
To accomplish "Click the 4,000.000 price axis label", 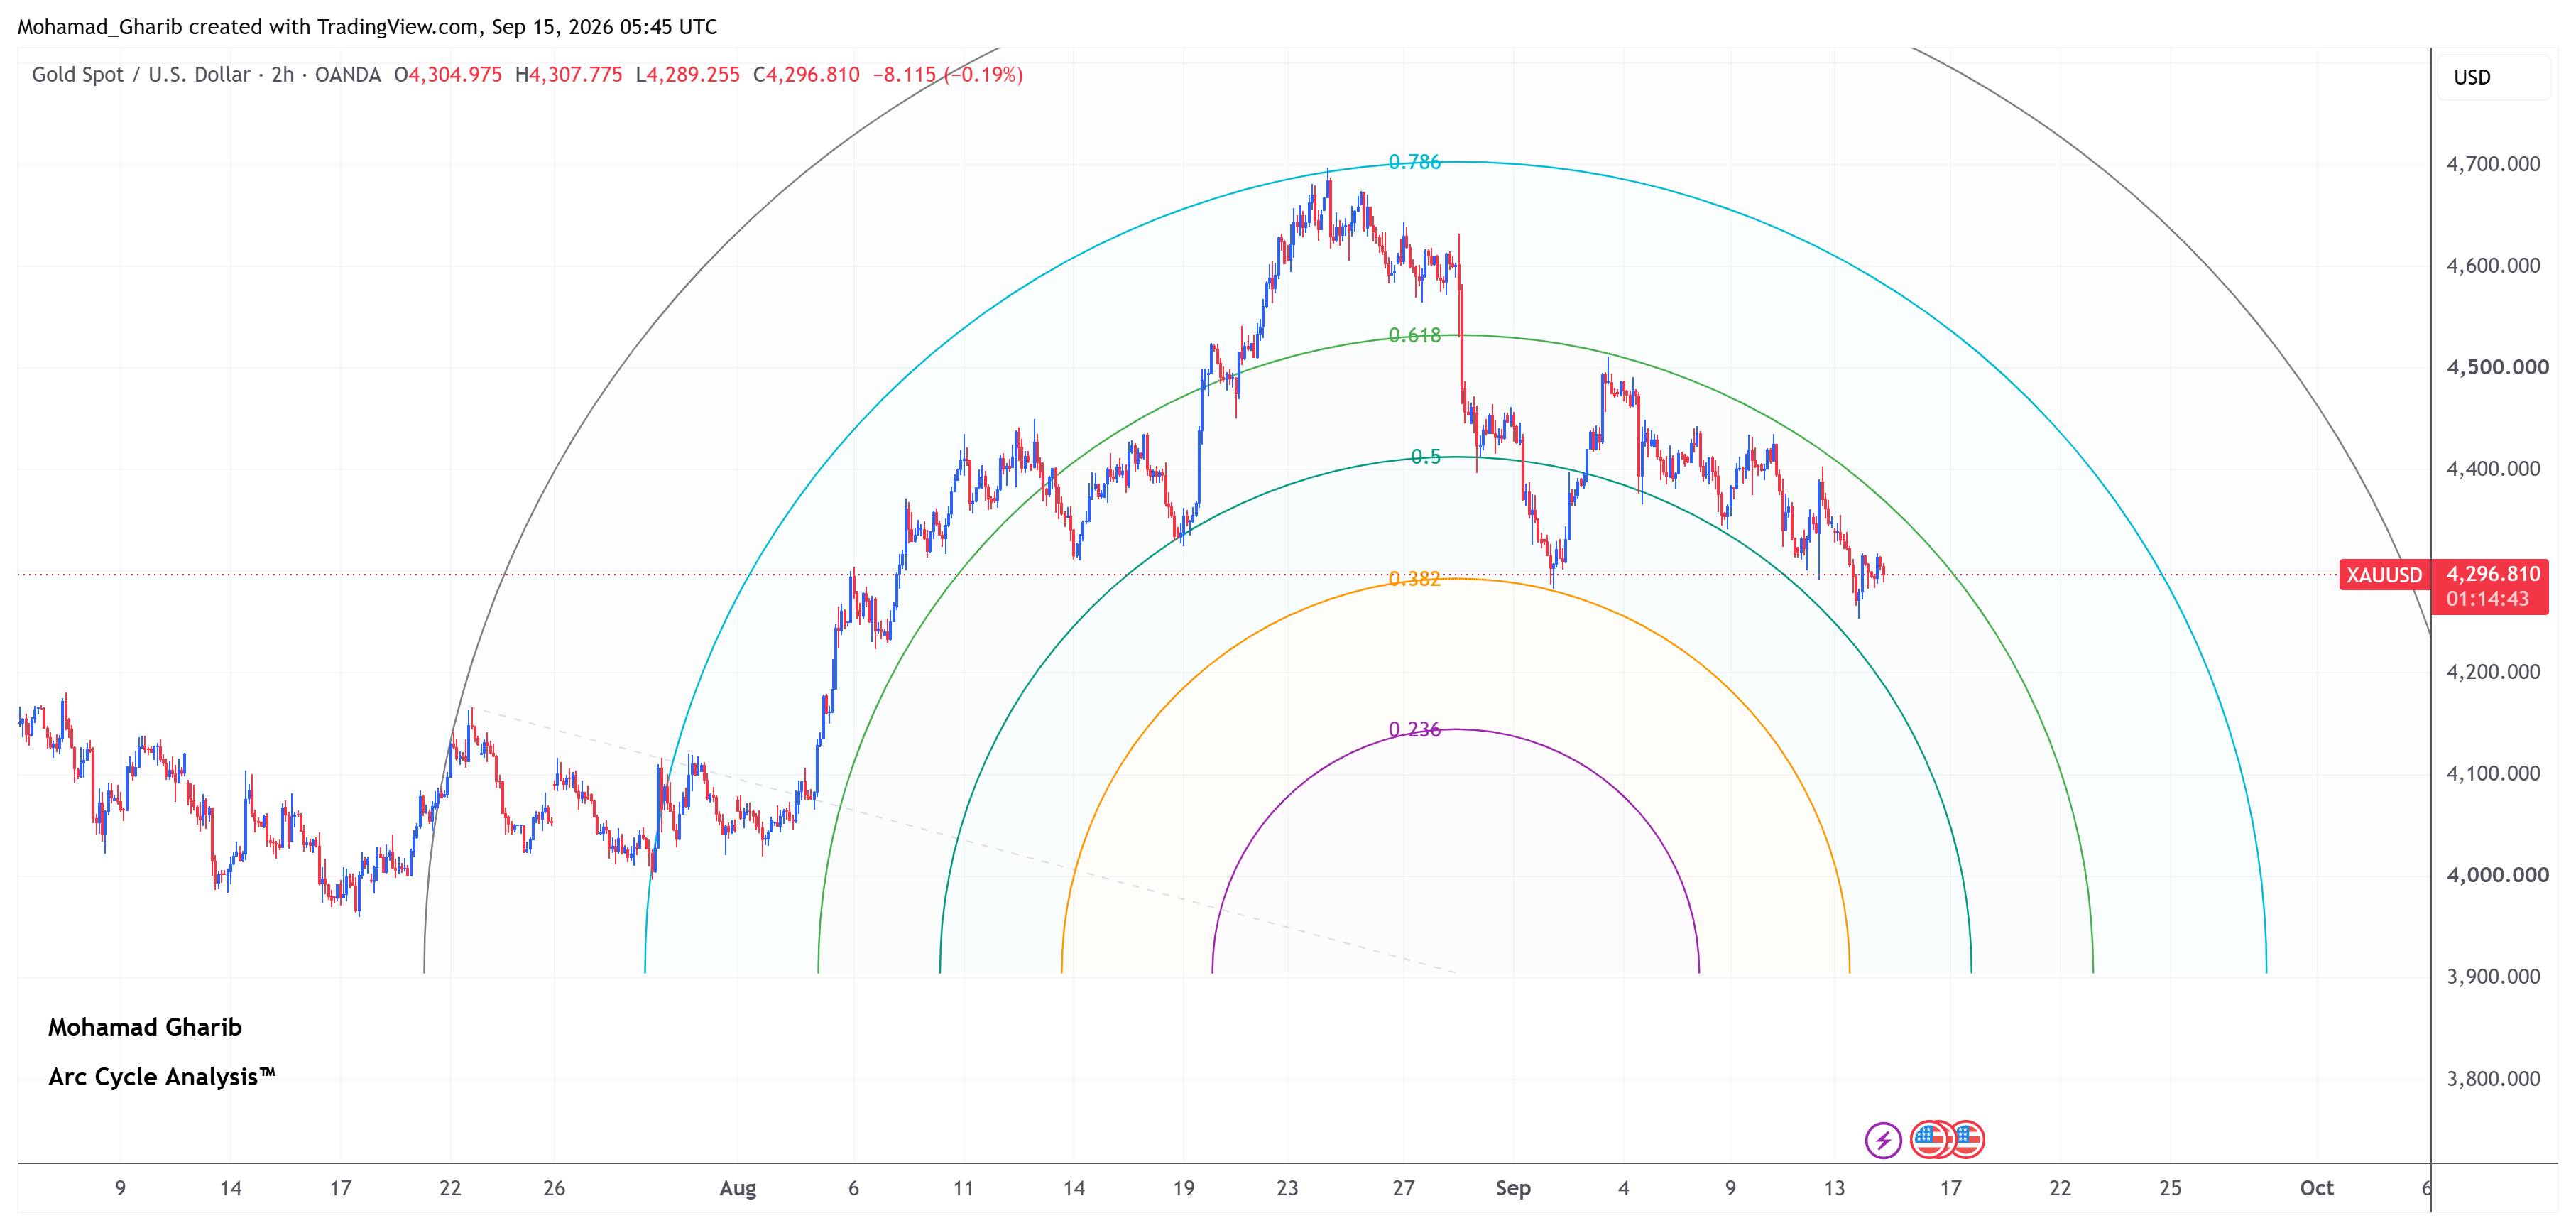I will point(2497,875).
